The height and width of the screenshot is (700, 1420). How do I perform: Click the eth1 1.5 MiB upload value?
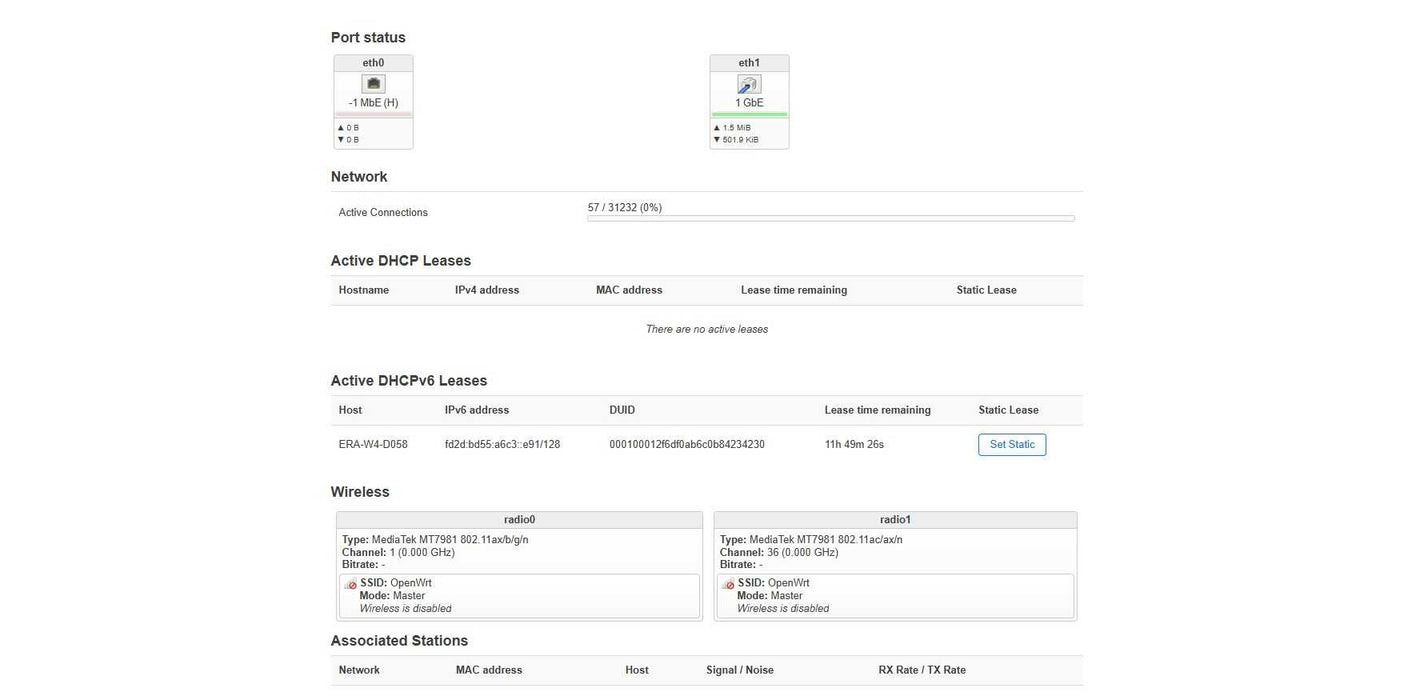(736, 128)
